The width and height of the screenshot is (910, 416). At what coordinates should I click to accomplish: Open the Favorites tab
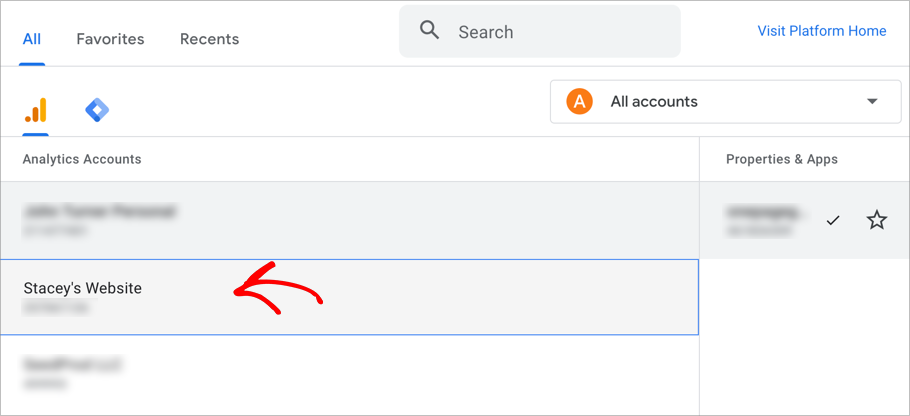point(110,39)
